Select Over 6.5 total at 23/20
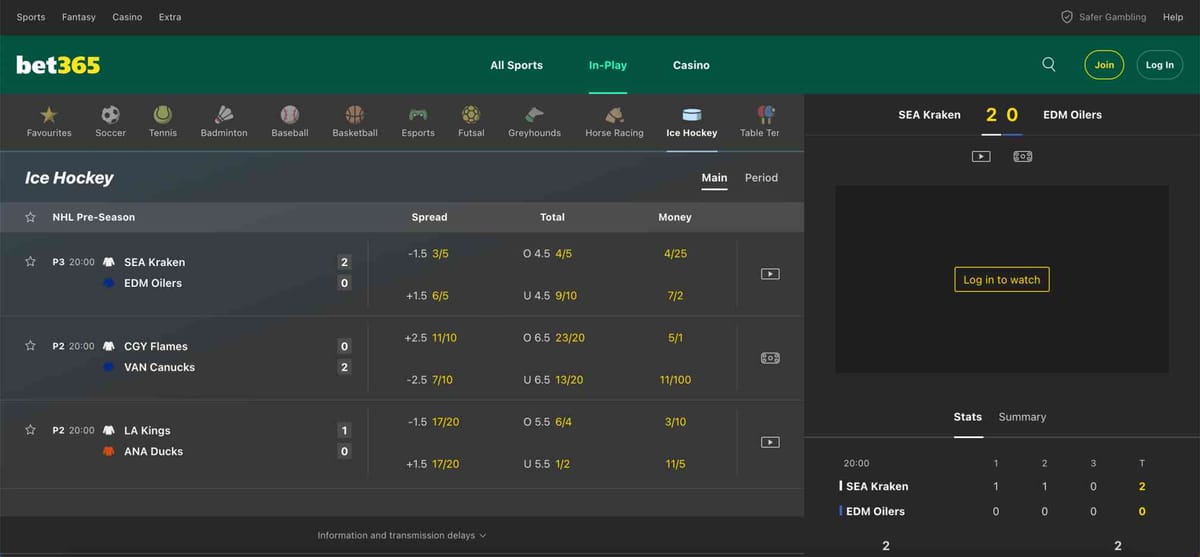This screenshot has height=557, width=1200. 553,338
